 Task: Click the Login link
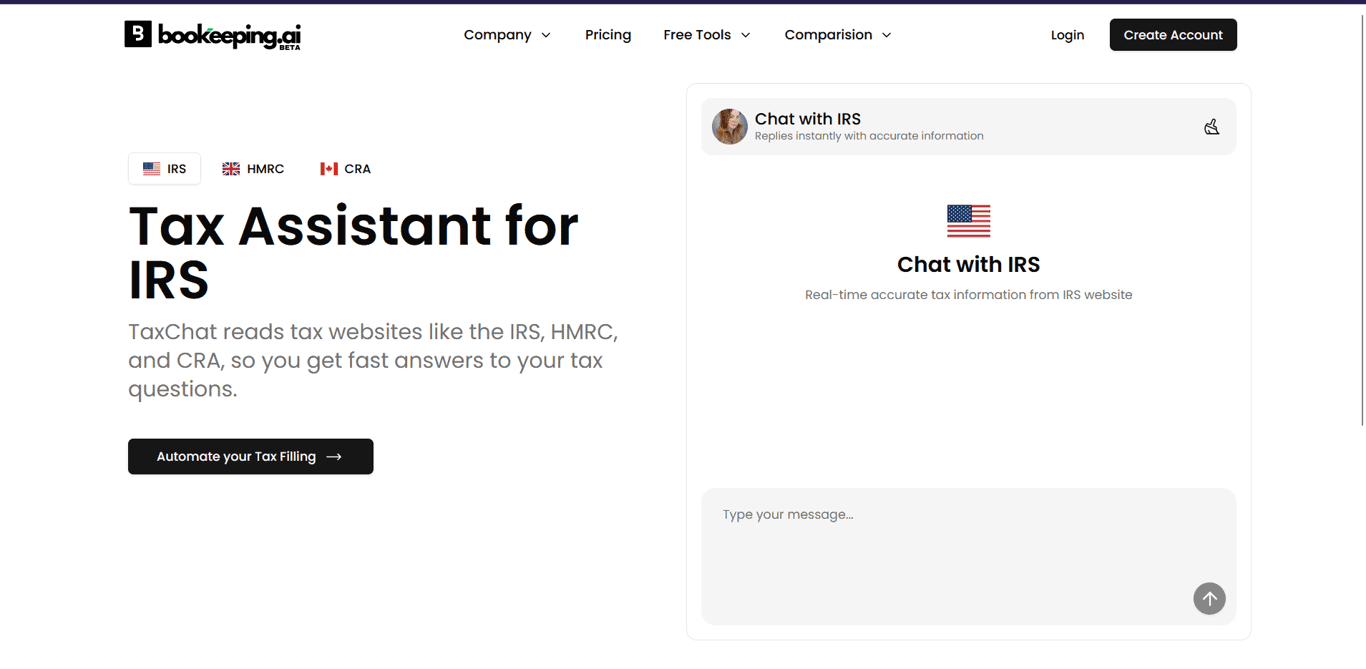(1067, 34)
